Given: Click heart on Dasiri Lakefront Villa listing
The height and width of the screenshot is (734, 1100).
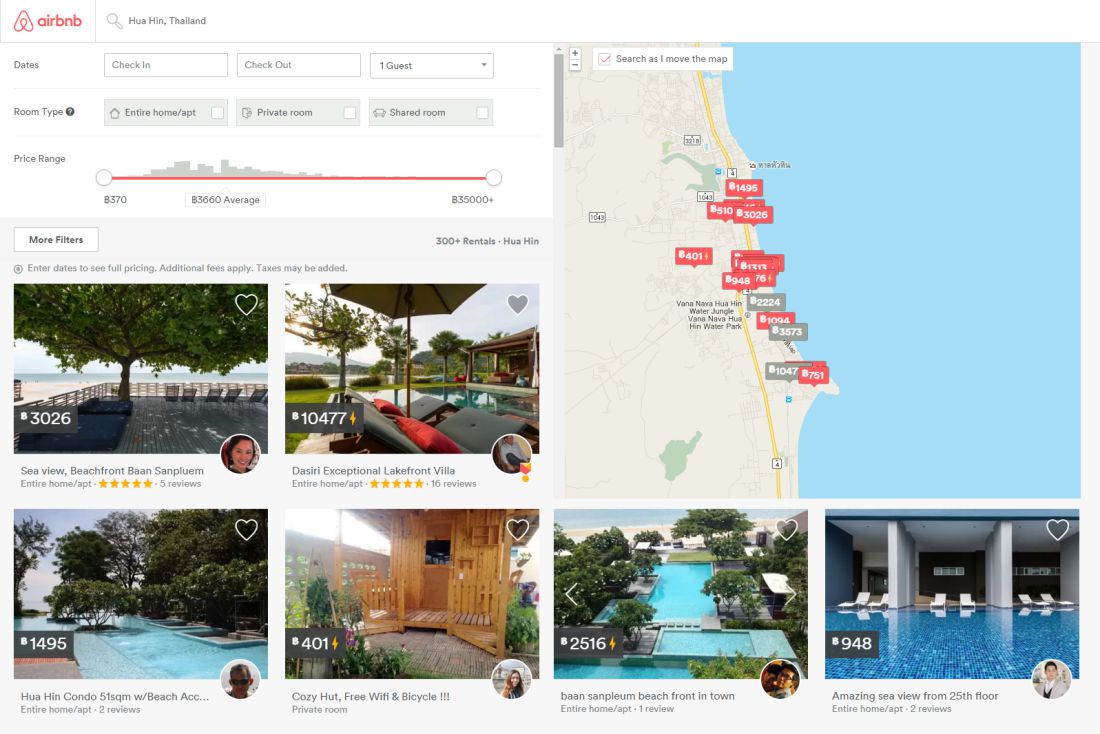Looking at the screenshot, I should point(518,305).
